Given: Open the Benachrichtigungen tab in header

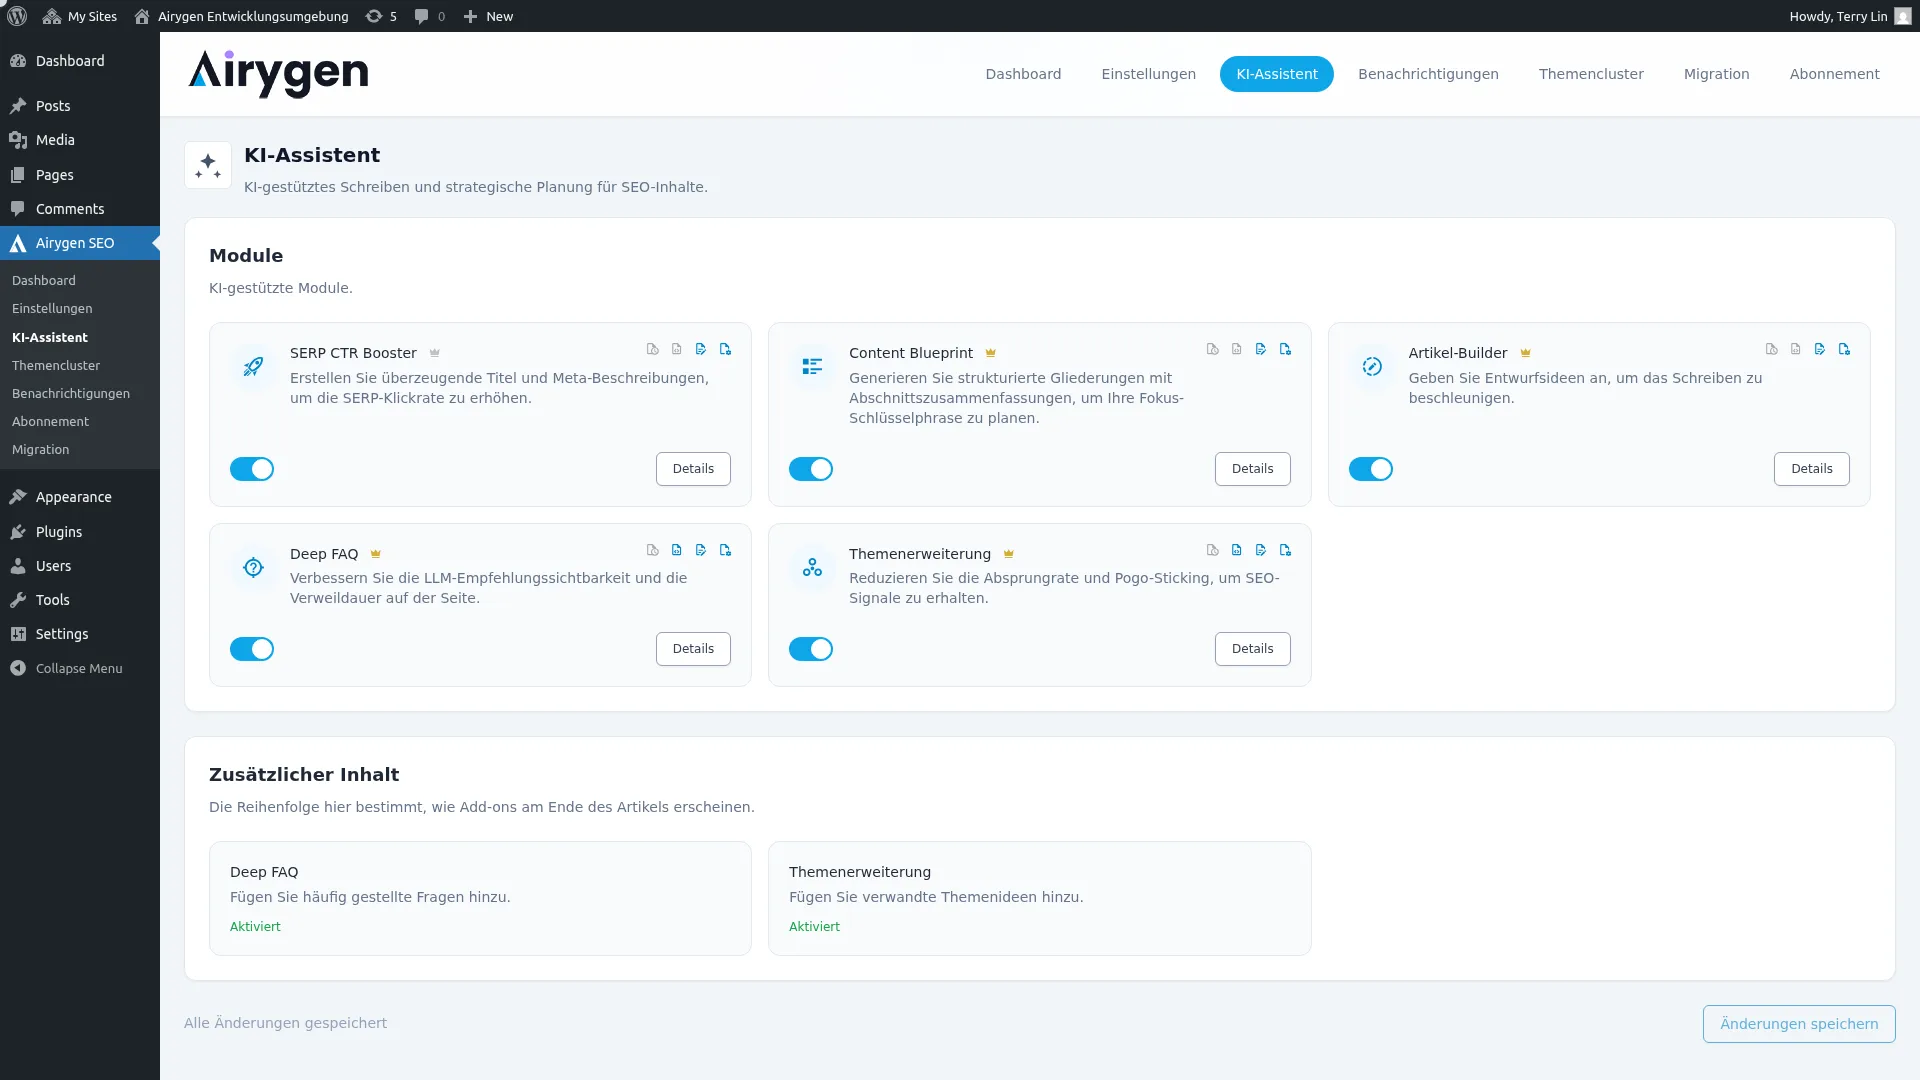Looking at the screenshot, I should pos(1428,74).
